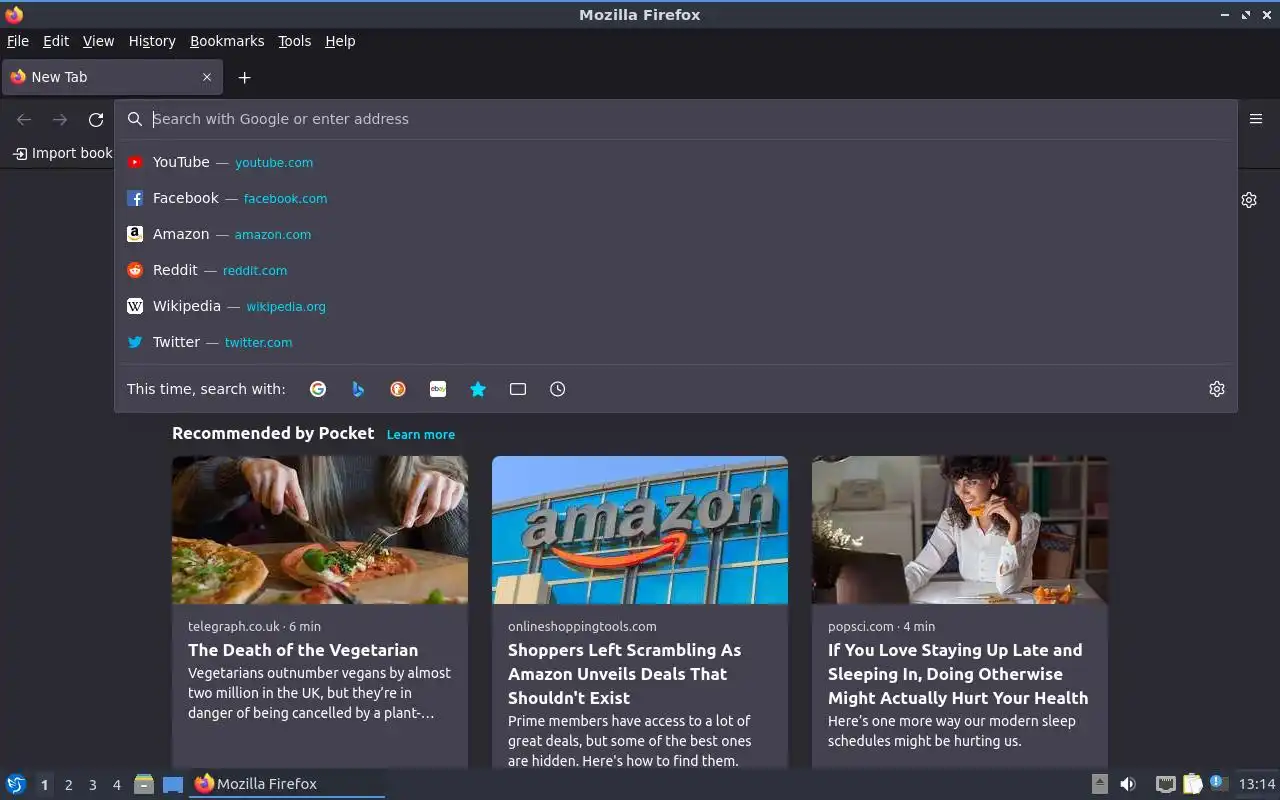Search this time with eBay
Image resolution: width=1280 pixels, height=800 pixels.
(x=438, y=389)
